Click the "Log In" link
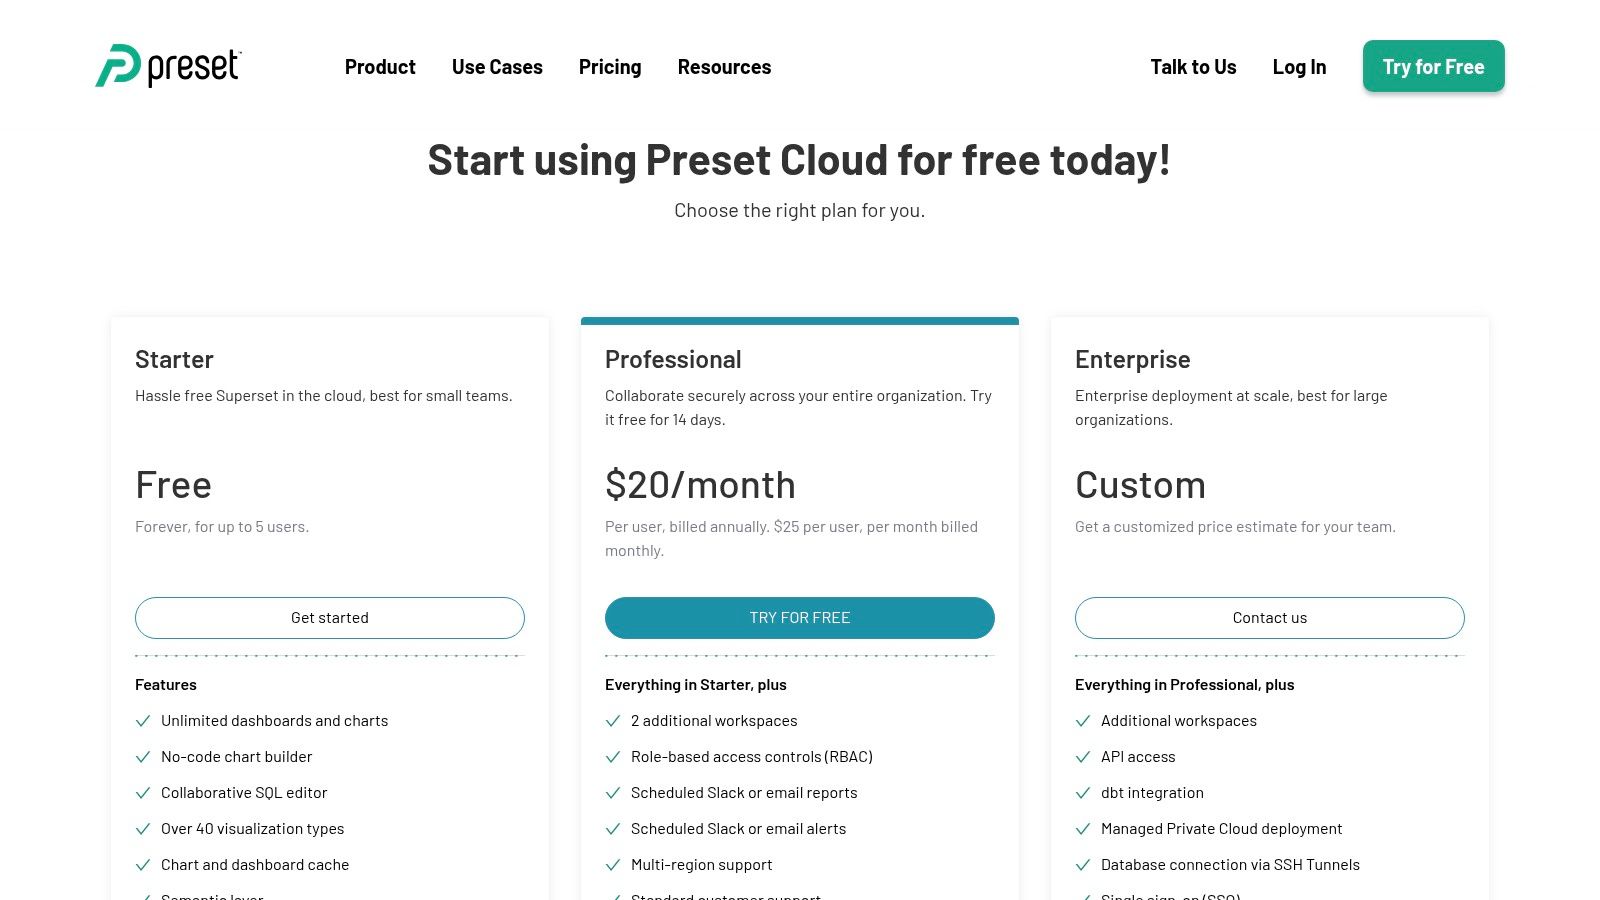Image resolution: width=1600 pixels, height=900 pixels. coord(1299,67)
